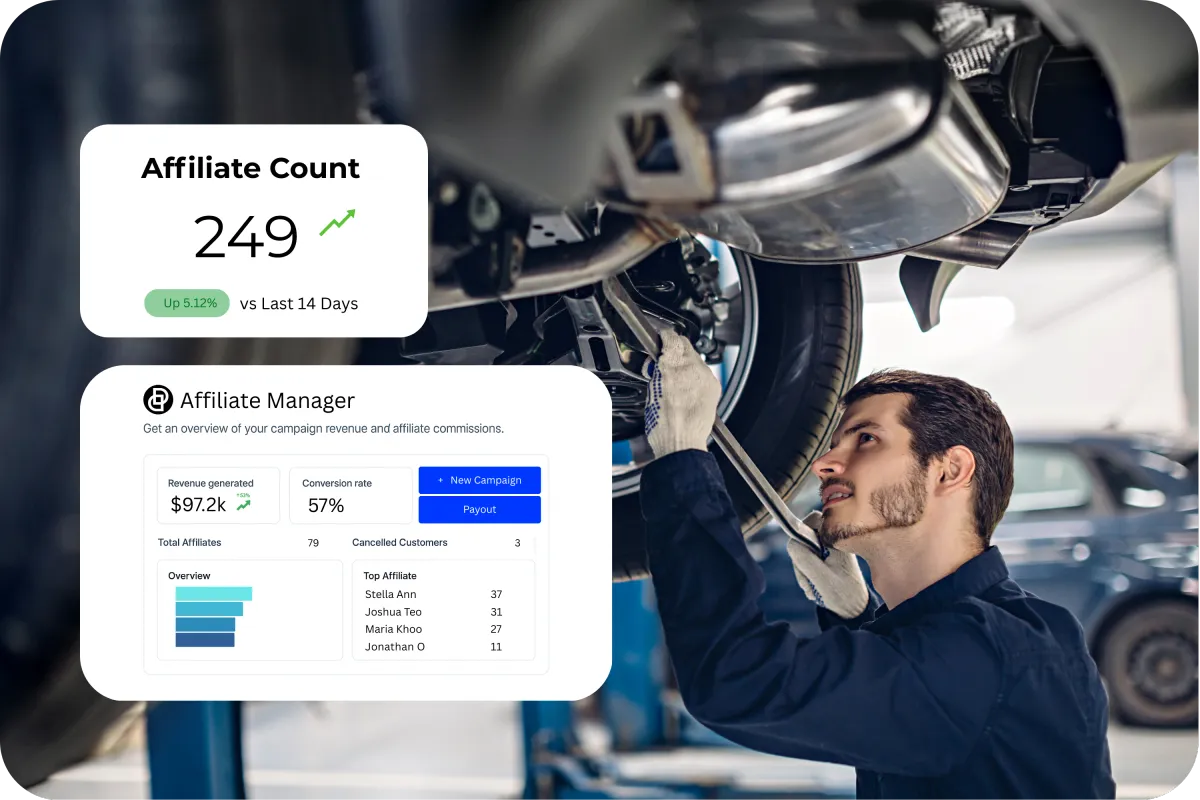Click the New Campaign button
The height and width of the screenshot is (800, 1200).
[x=480, y=480]
